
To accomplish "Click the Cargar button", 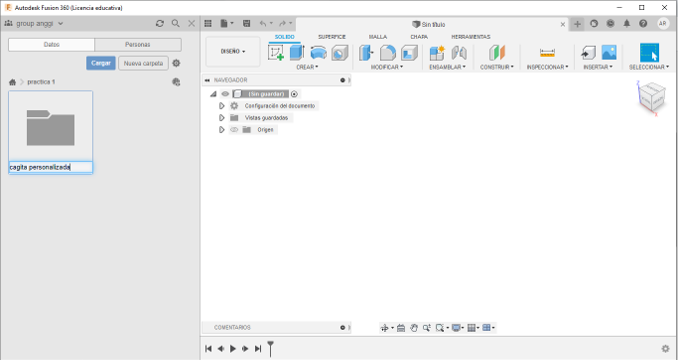I will tap(101, 63).
